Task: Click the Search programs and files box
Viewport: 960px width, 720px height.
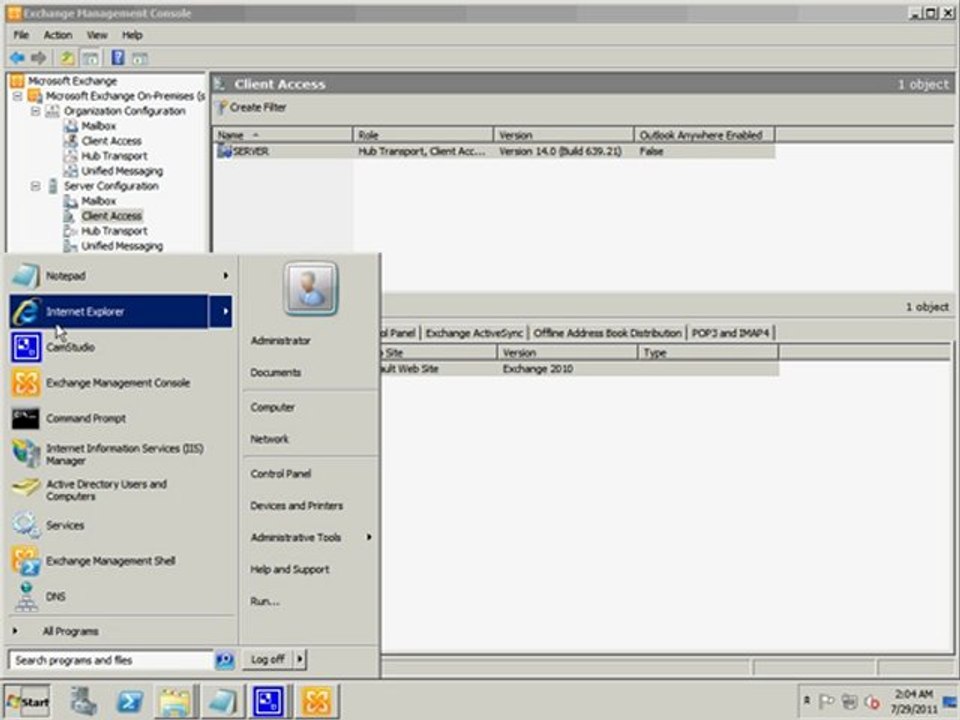Action: pos(110,660)
